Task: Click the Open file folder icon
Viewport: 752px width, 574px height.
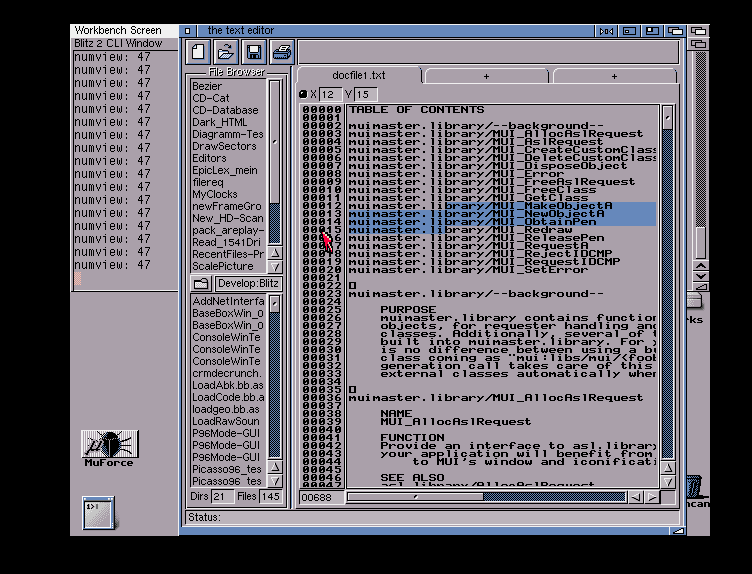Action: pyautogui.click(x=226, y=52)
